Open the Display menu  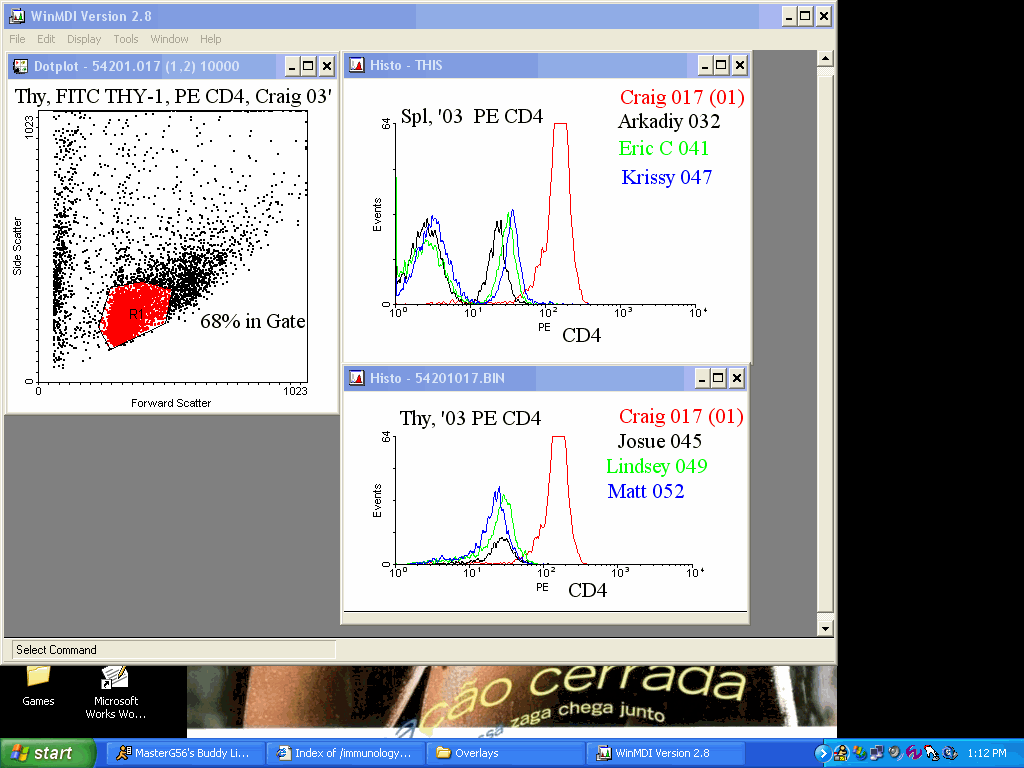point(84,39)
